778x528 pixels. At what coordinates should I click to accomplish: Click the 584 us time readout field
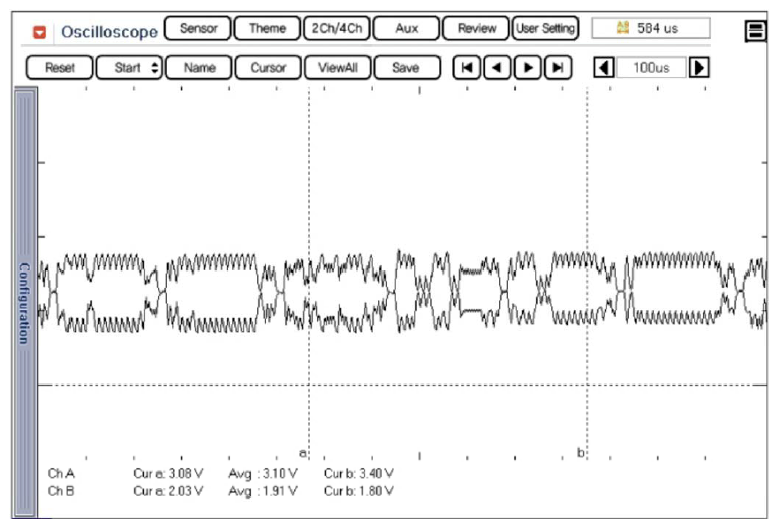pyautogui.click(x=651, y=28)
